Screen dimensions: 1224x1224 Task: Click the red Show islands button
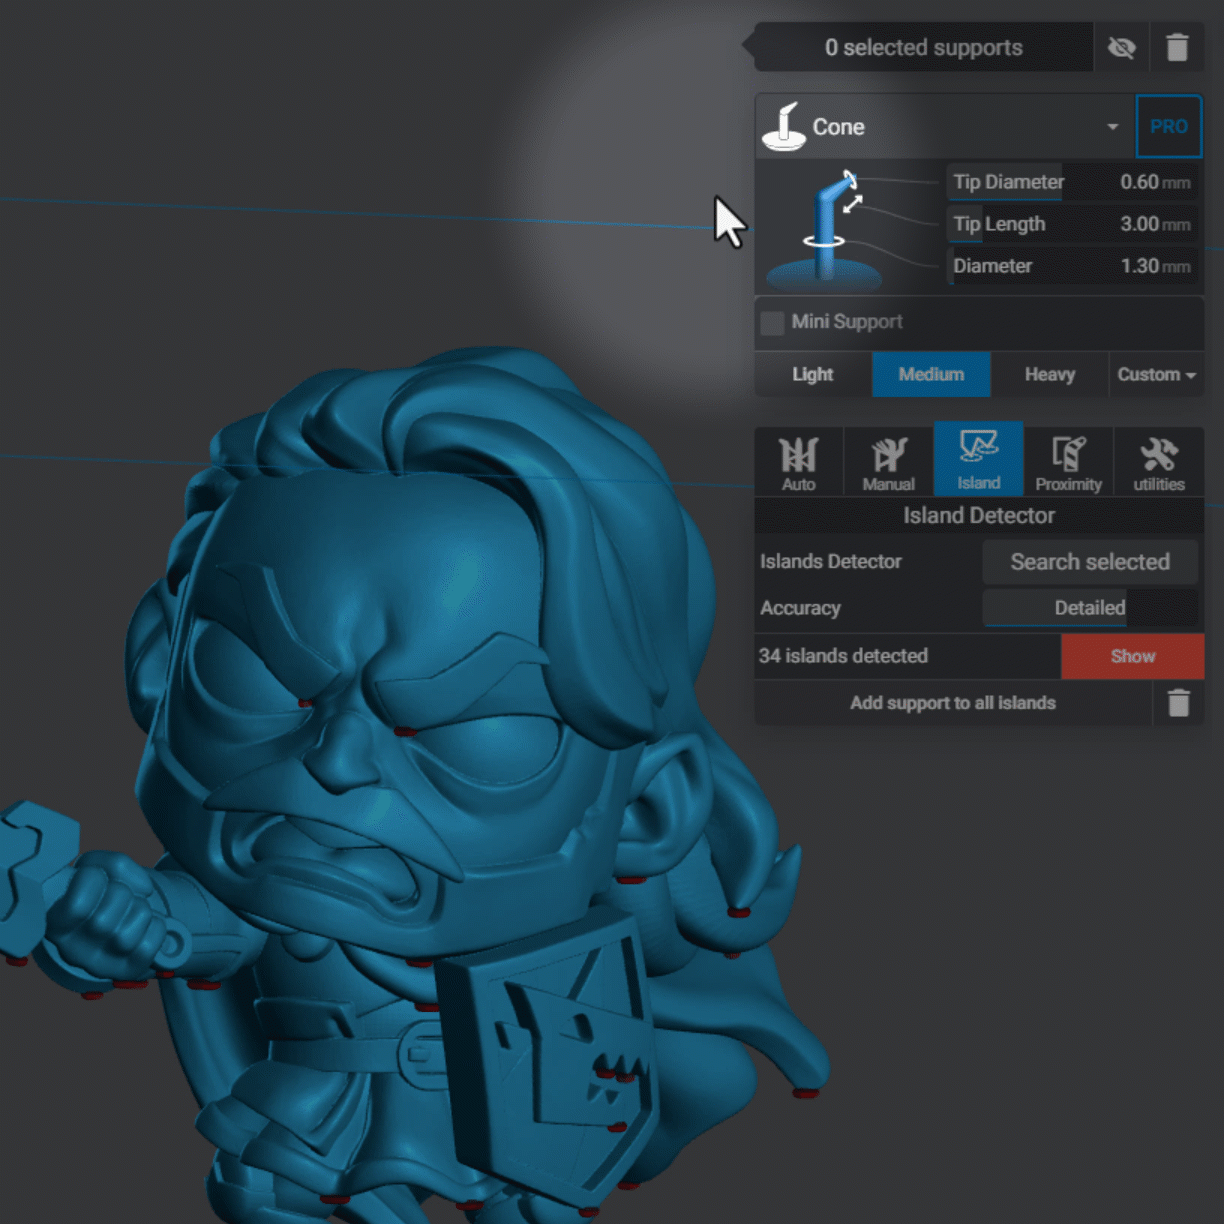pos(1132,656)
